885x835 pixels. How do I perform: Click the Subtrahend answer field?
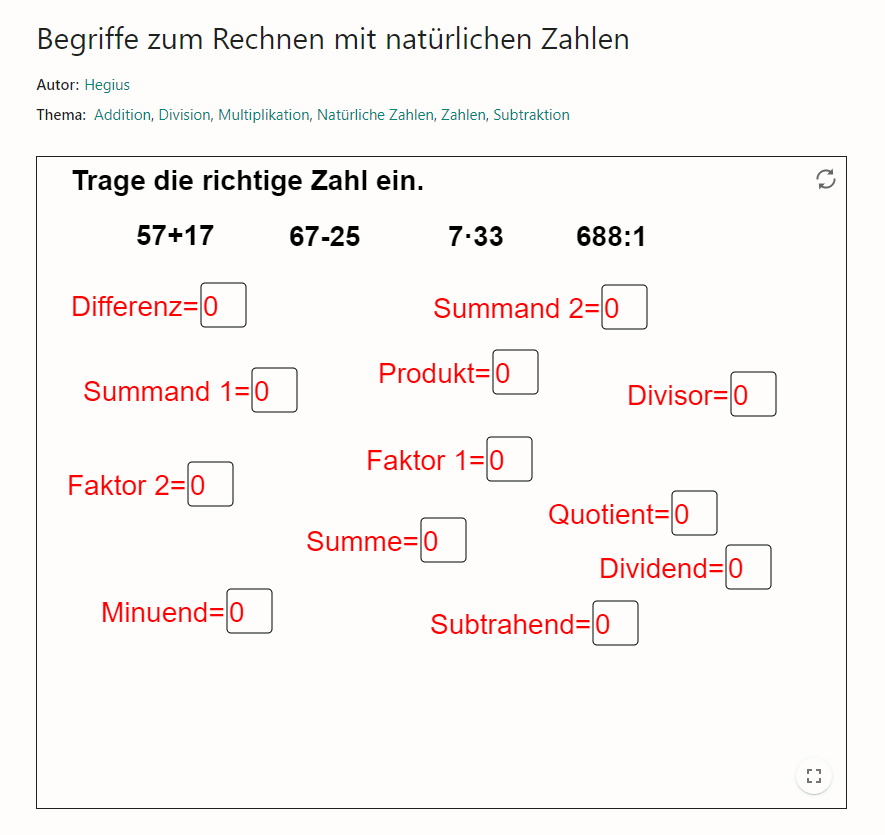pos(615,624)
